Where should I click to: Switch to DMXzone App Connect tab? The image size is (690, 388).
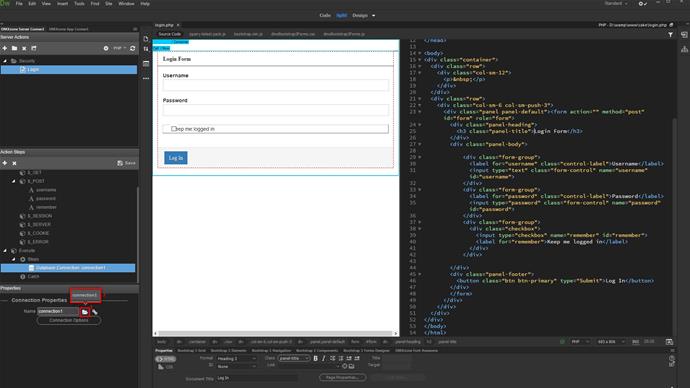point(68,29)
